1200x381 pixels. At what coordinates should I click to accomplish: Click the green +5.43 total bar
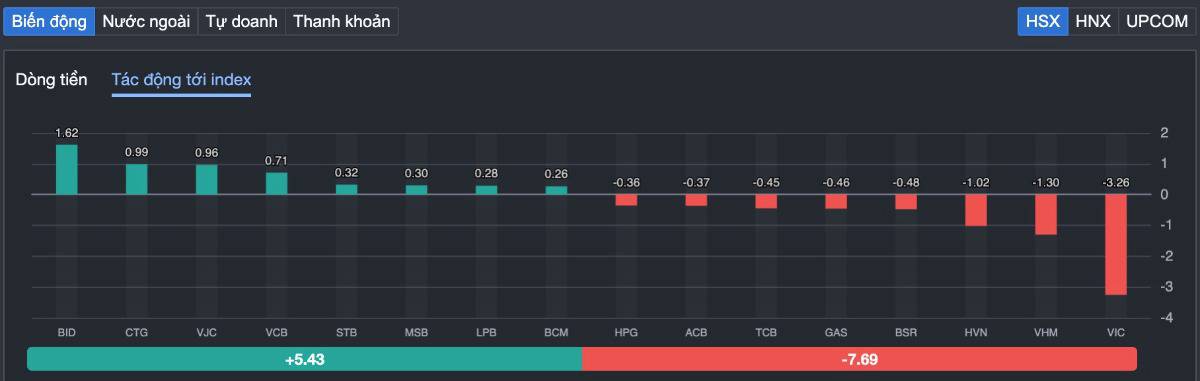coord(304,359)
